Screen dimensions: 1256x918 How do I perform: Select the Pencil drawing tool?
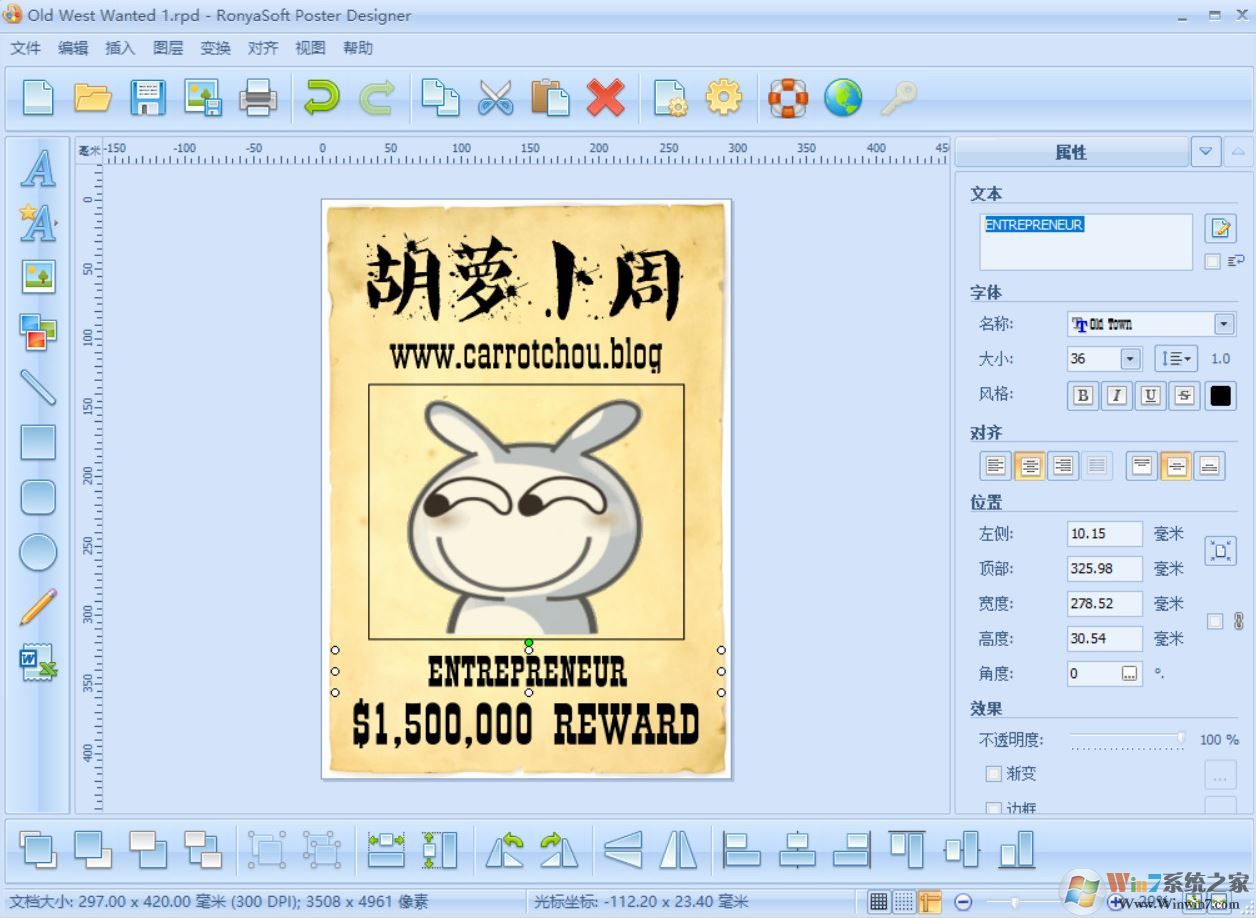click(x=37, y=607)
